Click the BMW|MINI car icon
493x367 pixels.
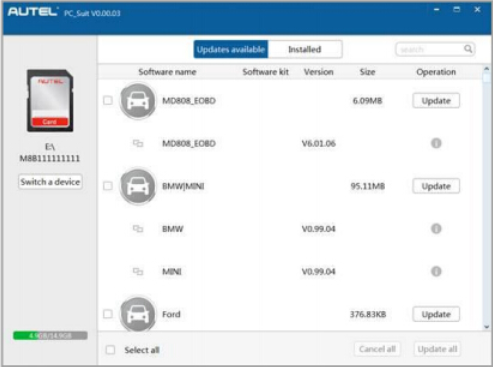138,186
